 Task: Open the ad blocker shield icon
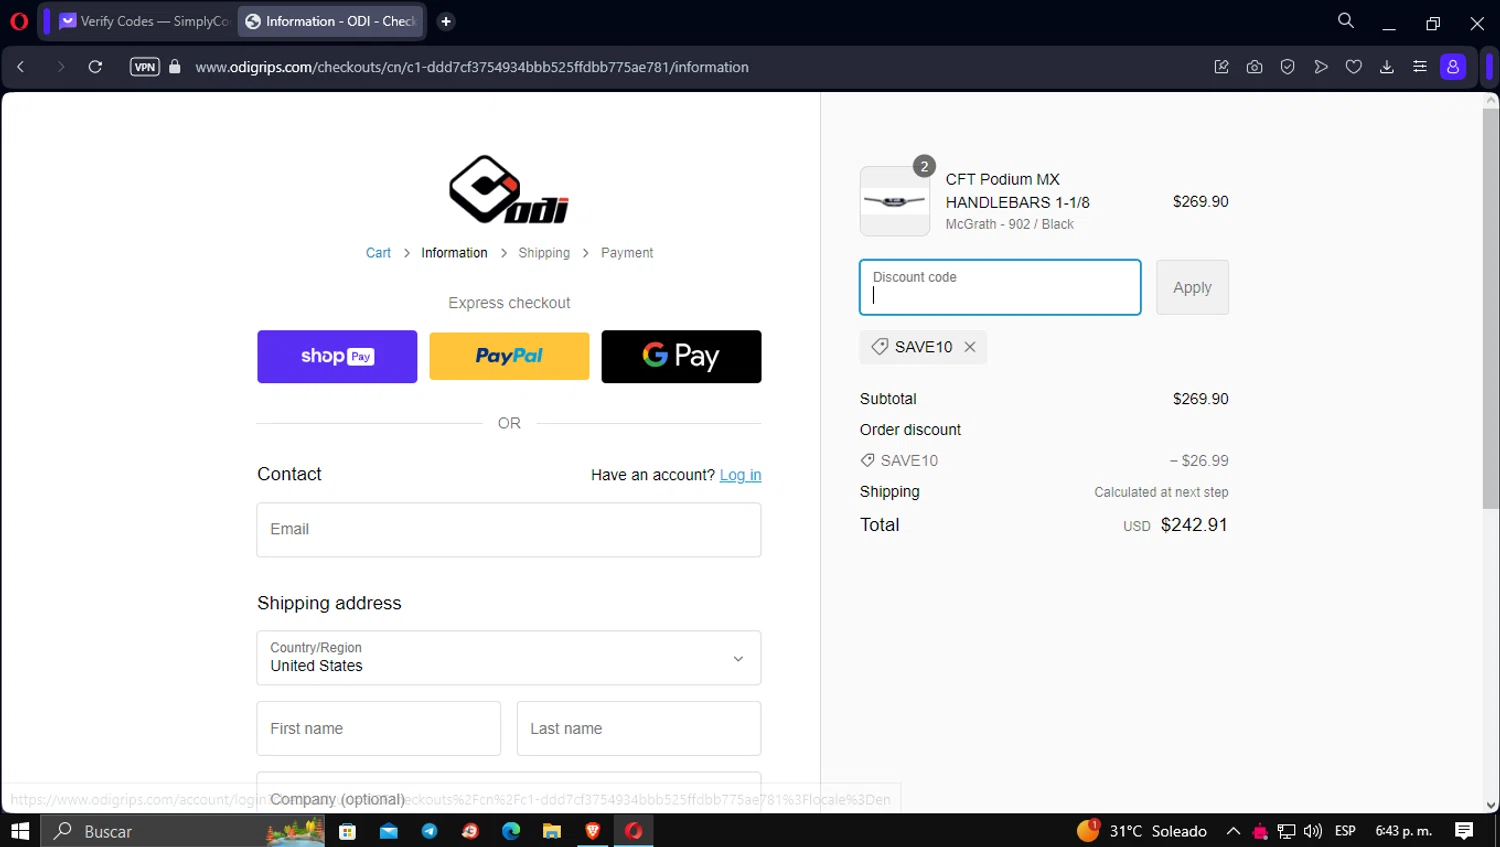tap(1288, 67)
